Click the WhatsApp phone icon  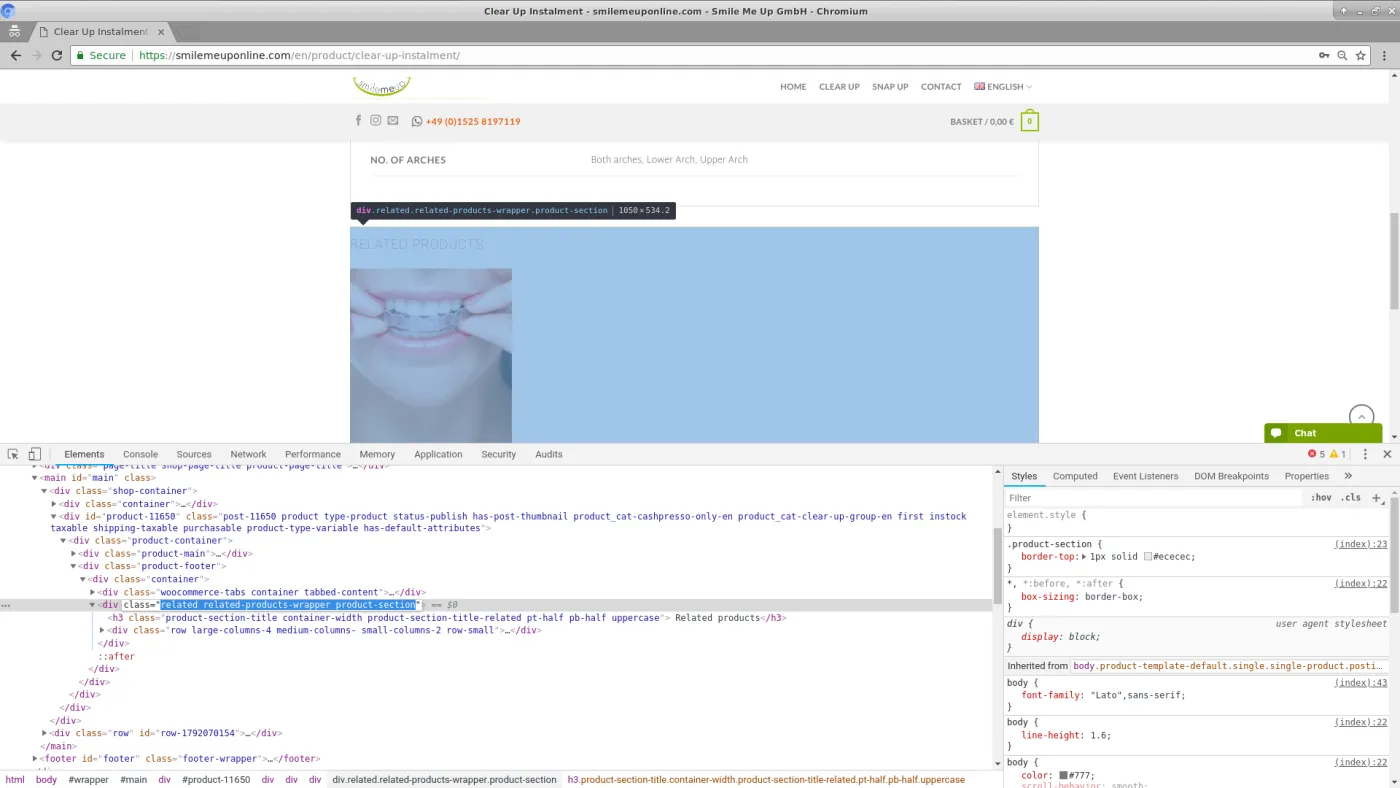tap(417, 122)
